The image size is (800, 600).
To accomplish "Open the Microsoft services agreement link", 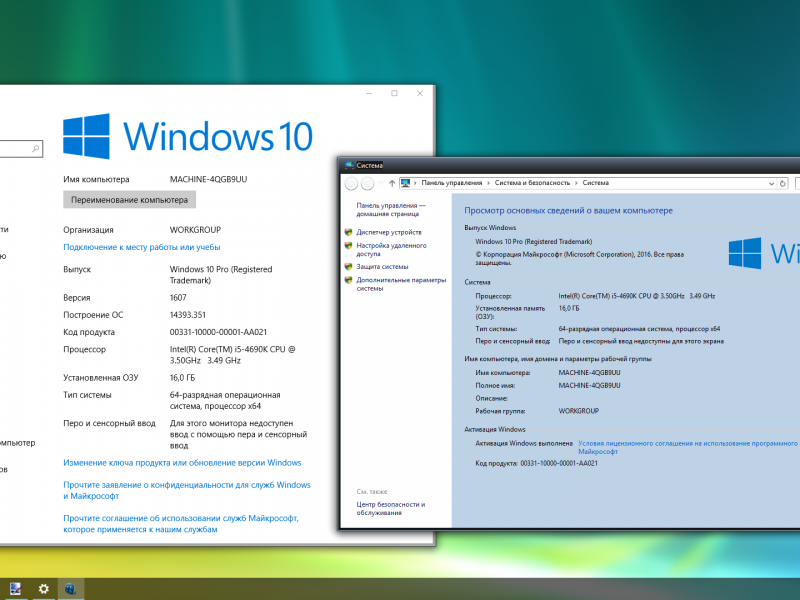I will coord(181,524).
